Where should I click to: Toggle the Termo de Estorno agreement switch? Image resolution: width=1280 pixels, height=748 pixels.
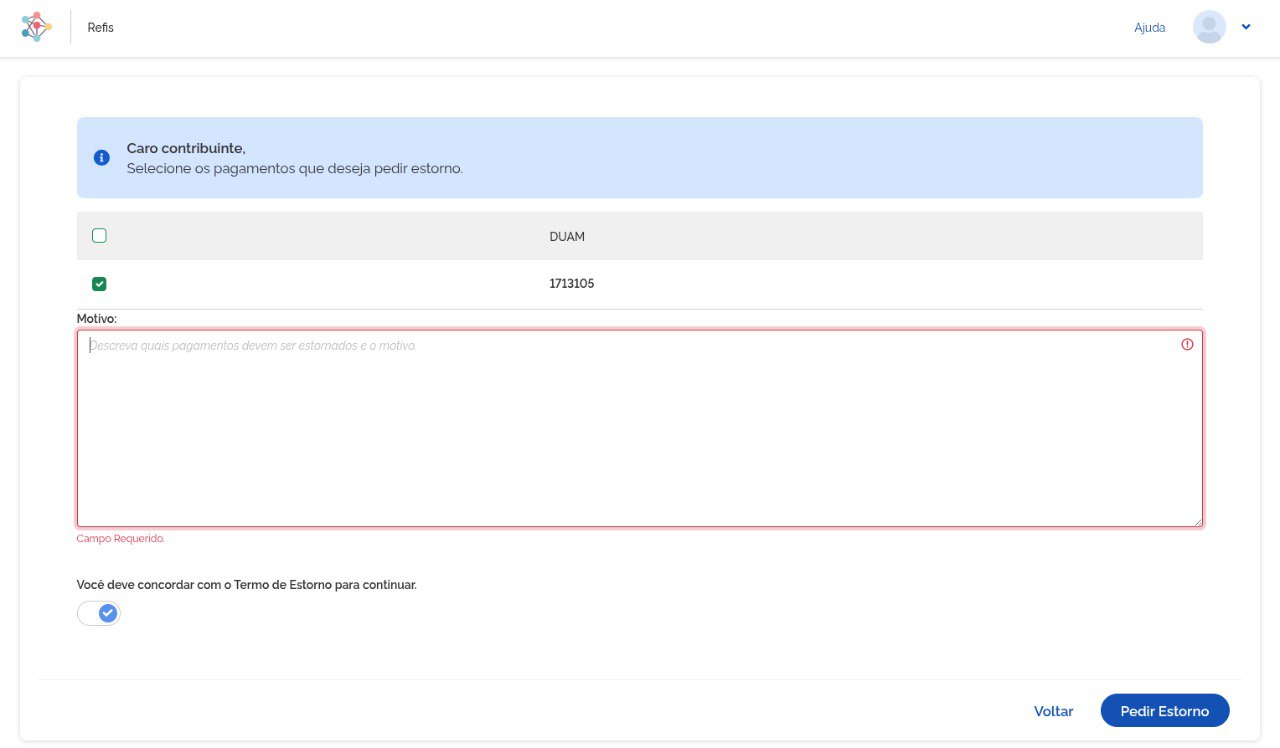coord(99,613)
